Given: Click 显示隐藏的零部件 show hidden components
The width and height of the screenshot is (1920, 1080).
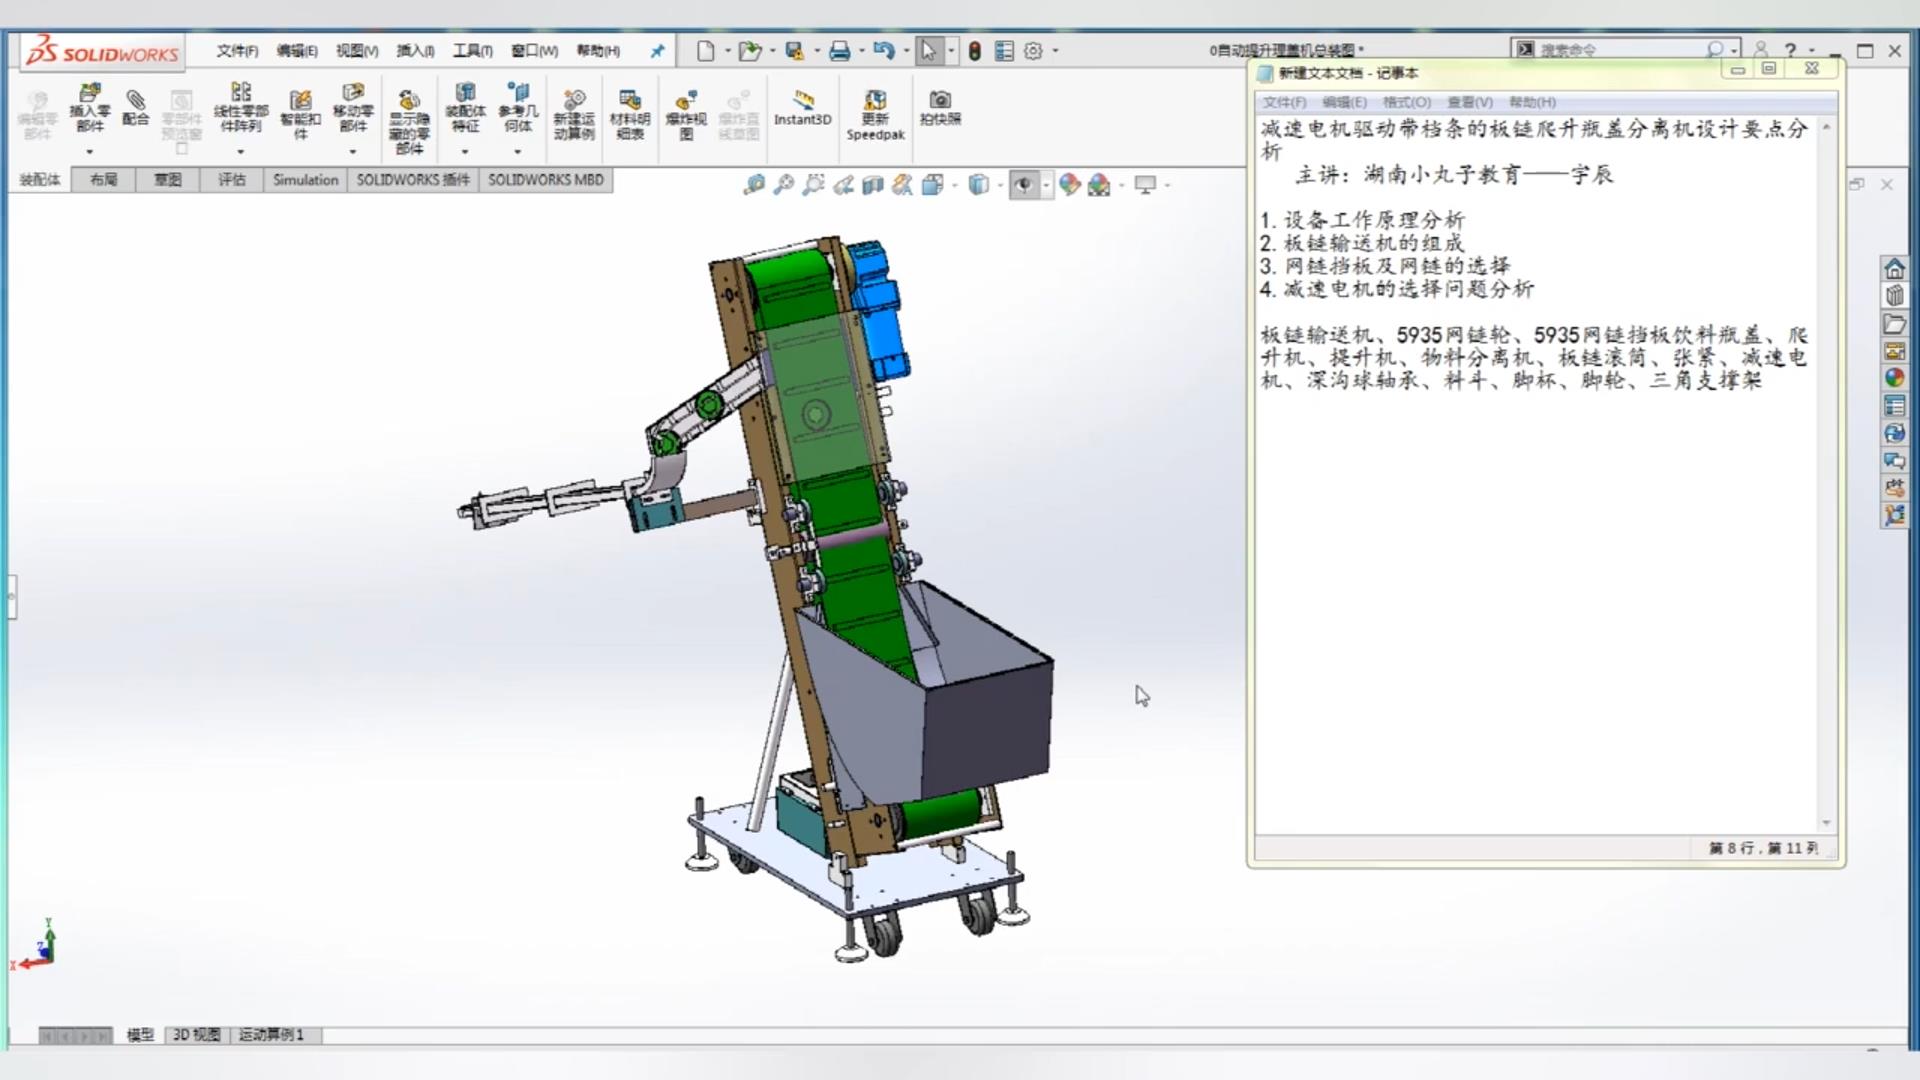Looking at the screenshot, I should (409, 120).
